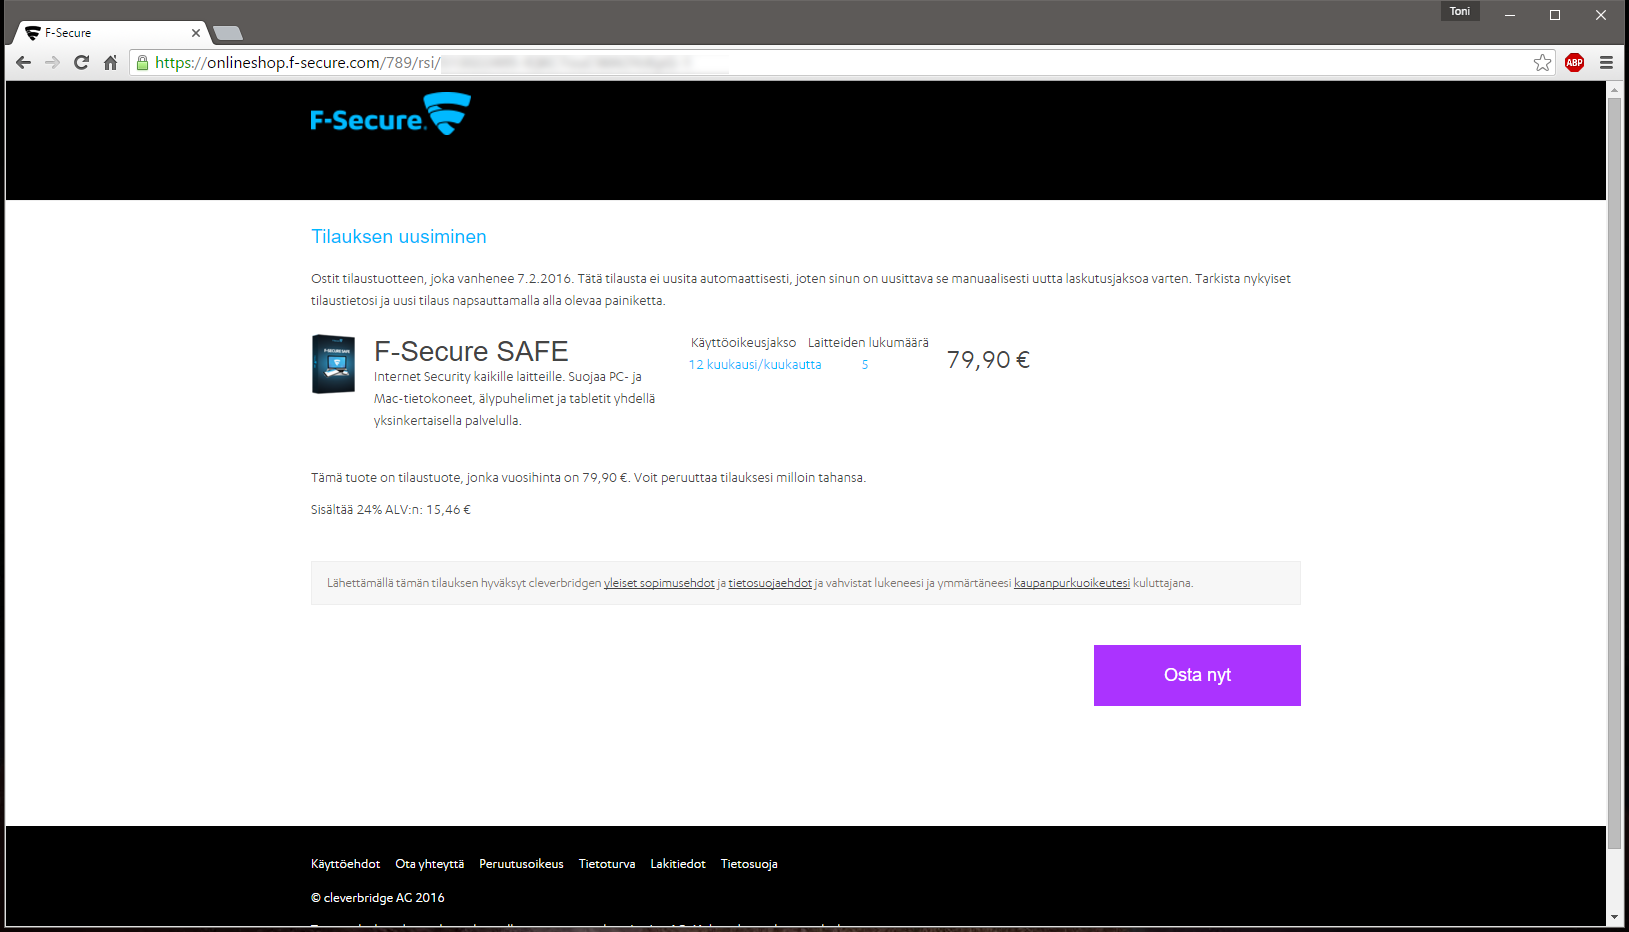Screen dimensions: 1629x932
Task: Open Tietosuoja footer link
Action: (x=749, y=864)
